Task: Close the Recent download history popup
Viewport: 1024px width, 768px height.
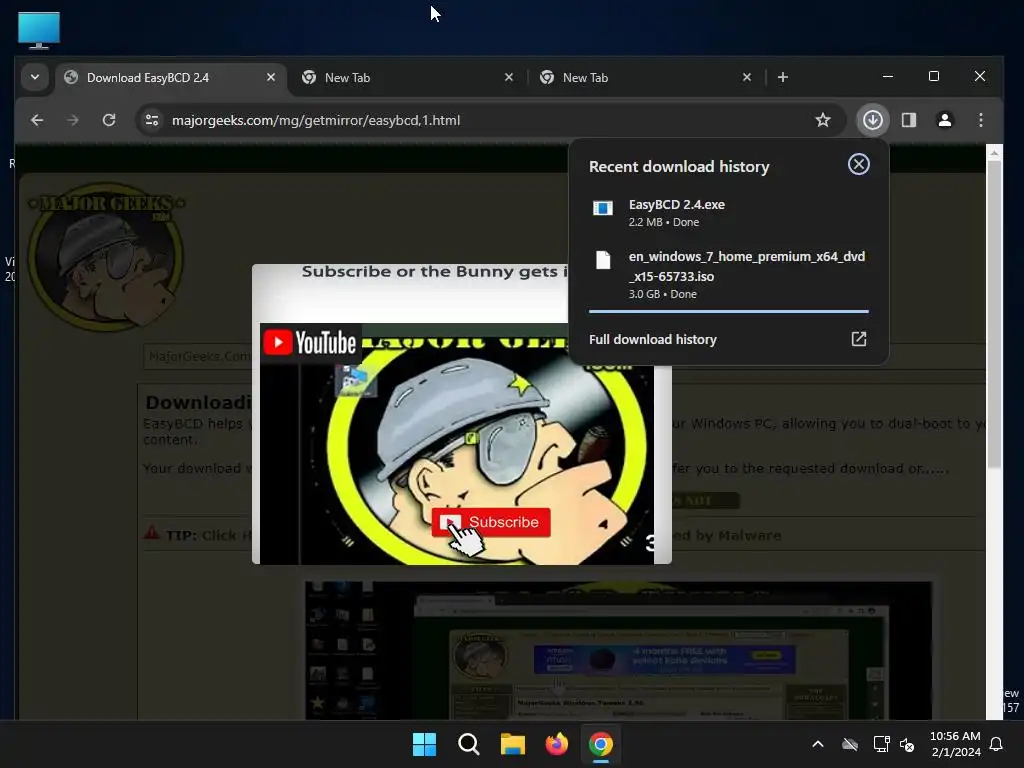Action: tap(859, 165)
